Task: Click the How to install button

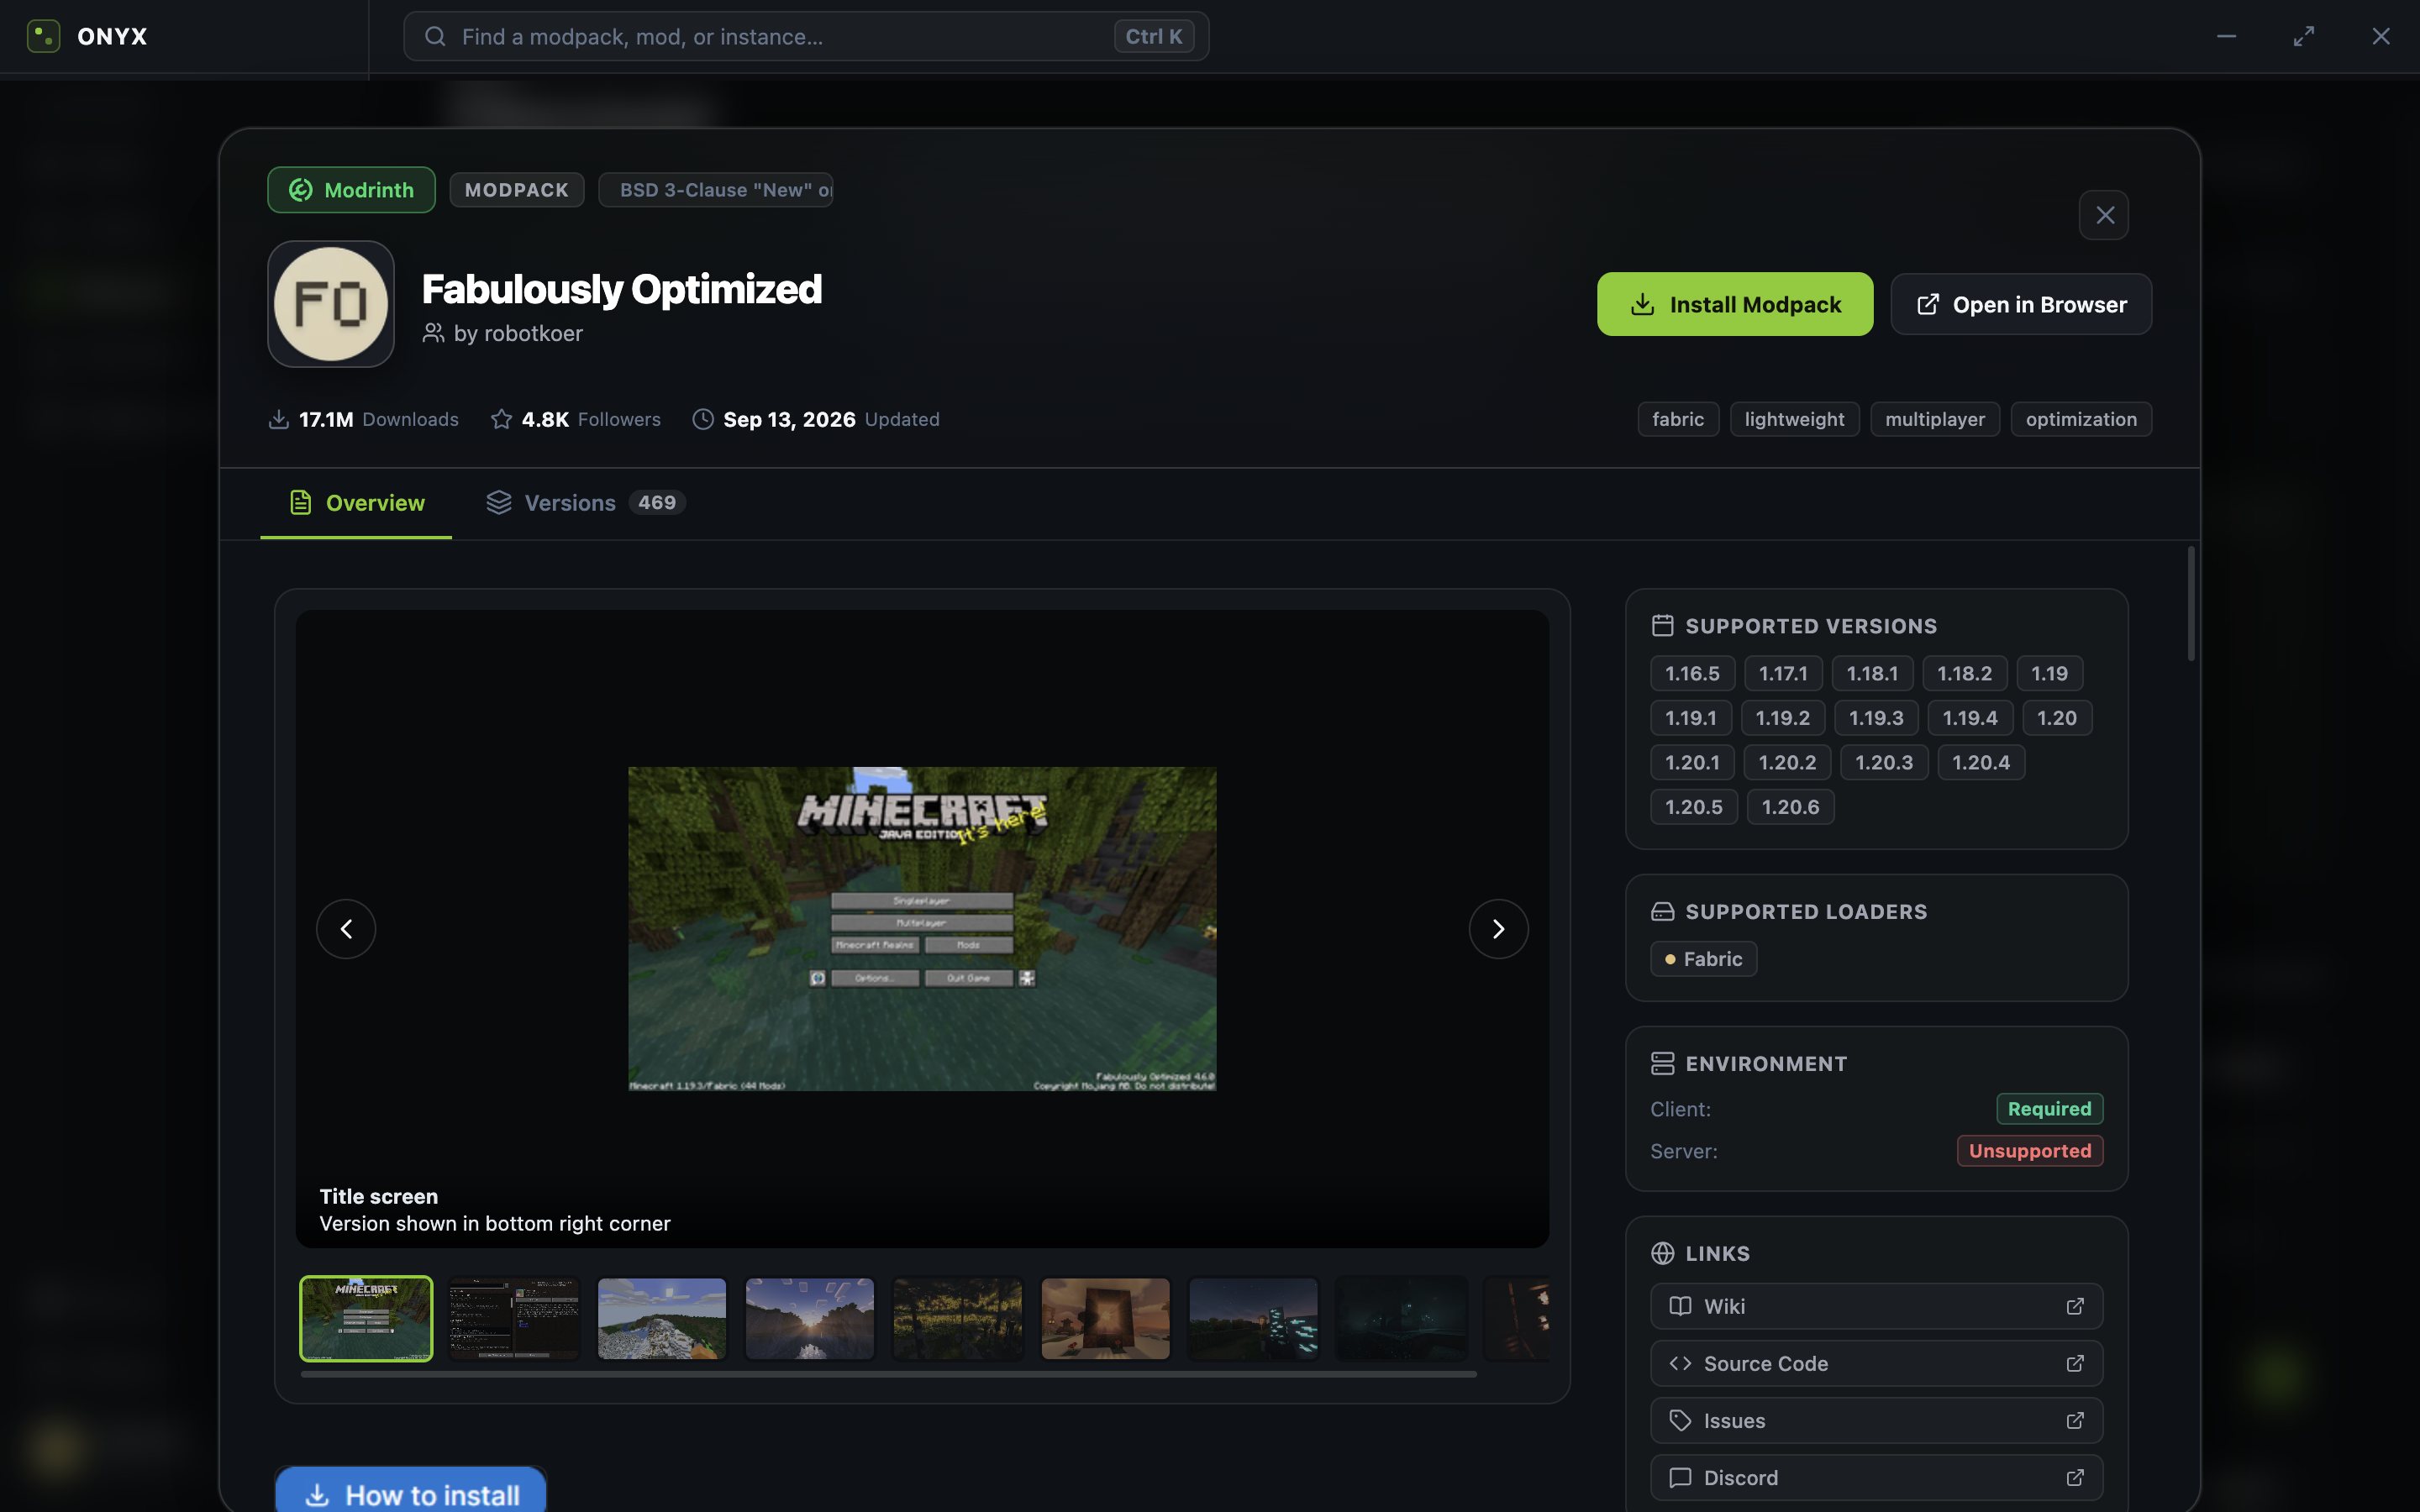Action: click(x=411, y=1491)
